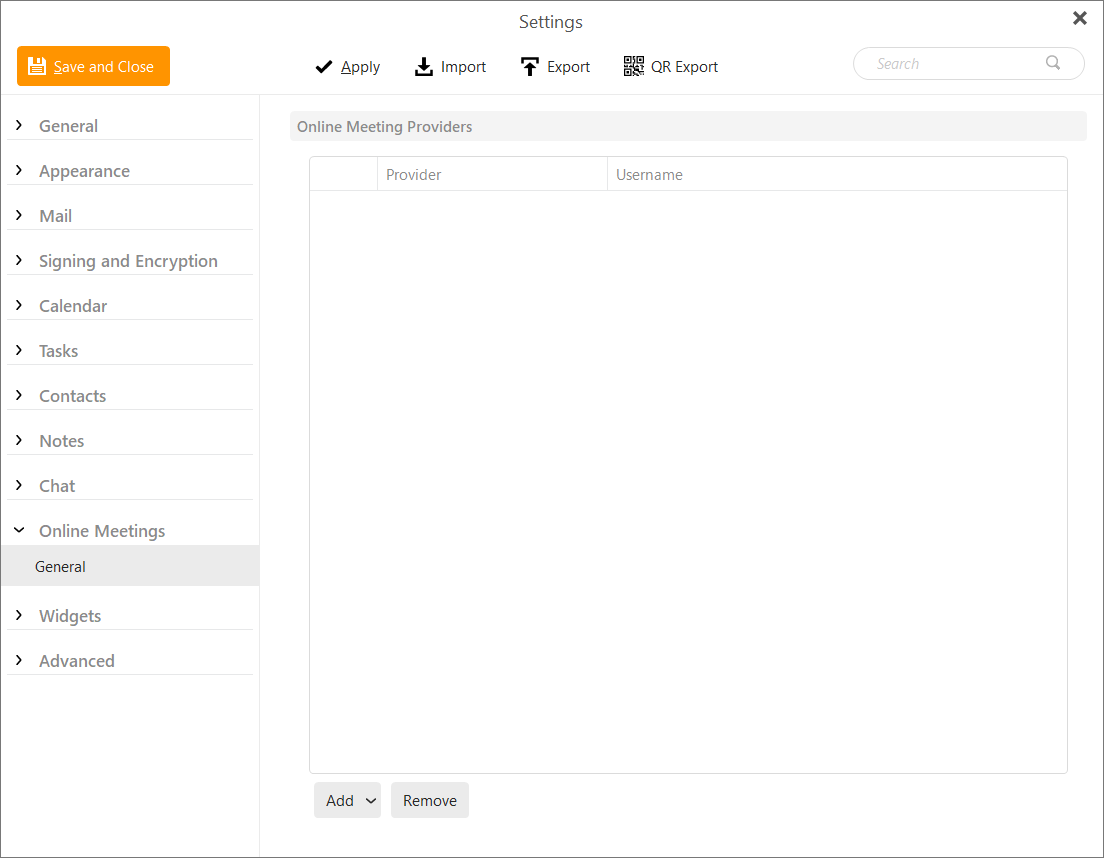
Task: Click the expand arrow next to Advanced
Action: coord(19,660)
